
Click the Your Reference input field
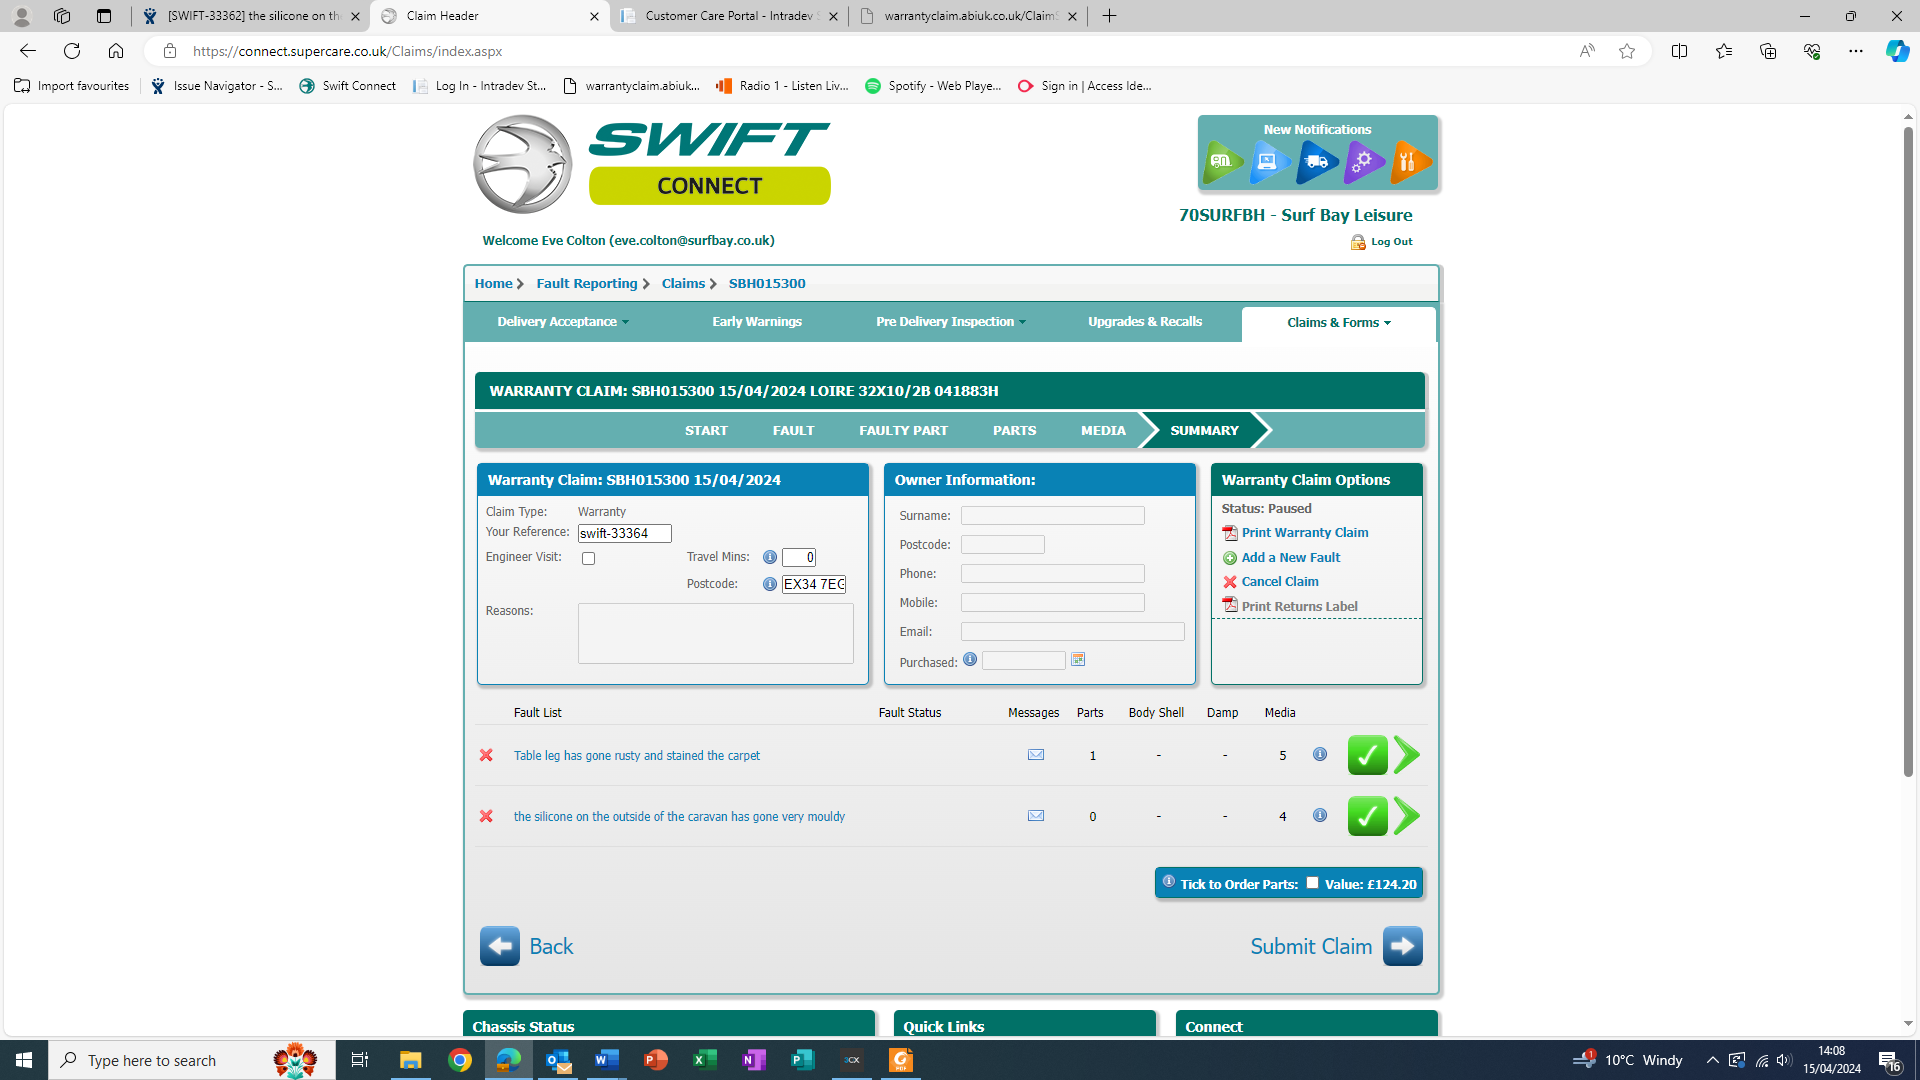pyautogui.click(x=624, y=533)
